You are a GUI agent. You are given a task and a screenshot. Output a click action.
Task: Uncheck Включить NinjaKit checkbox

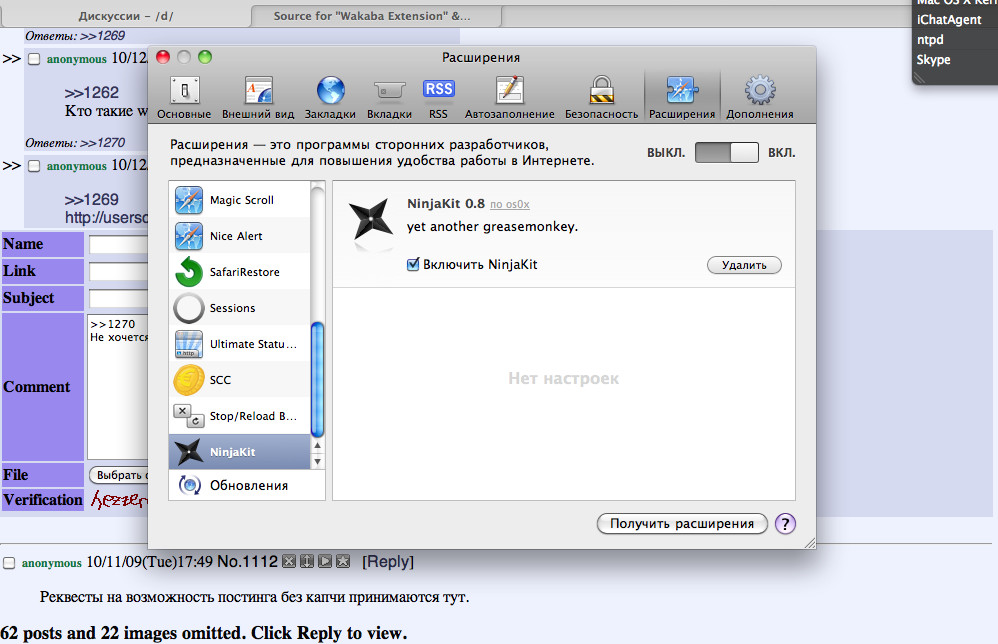pyautogui.click(x=413, y=264)
